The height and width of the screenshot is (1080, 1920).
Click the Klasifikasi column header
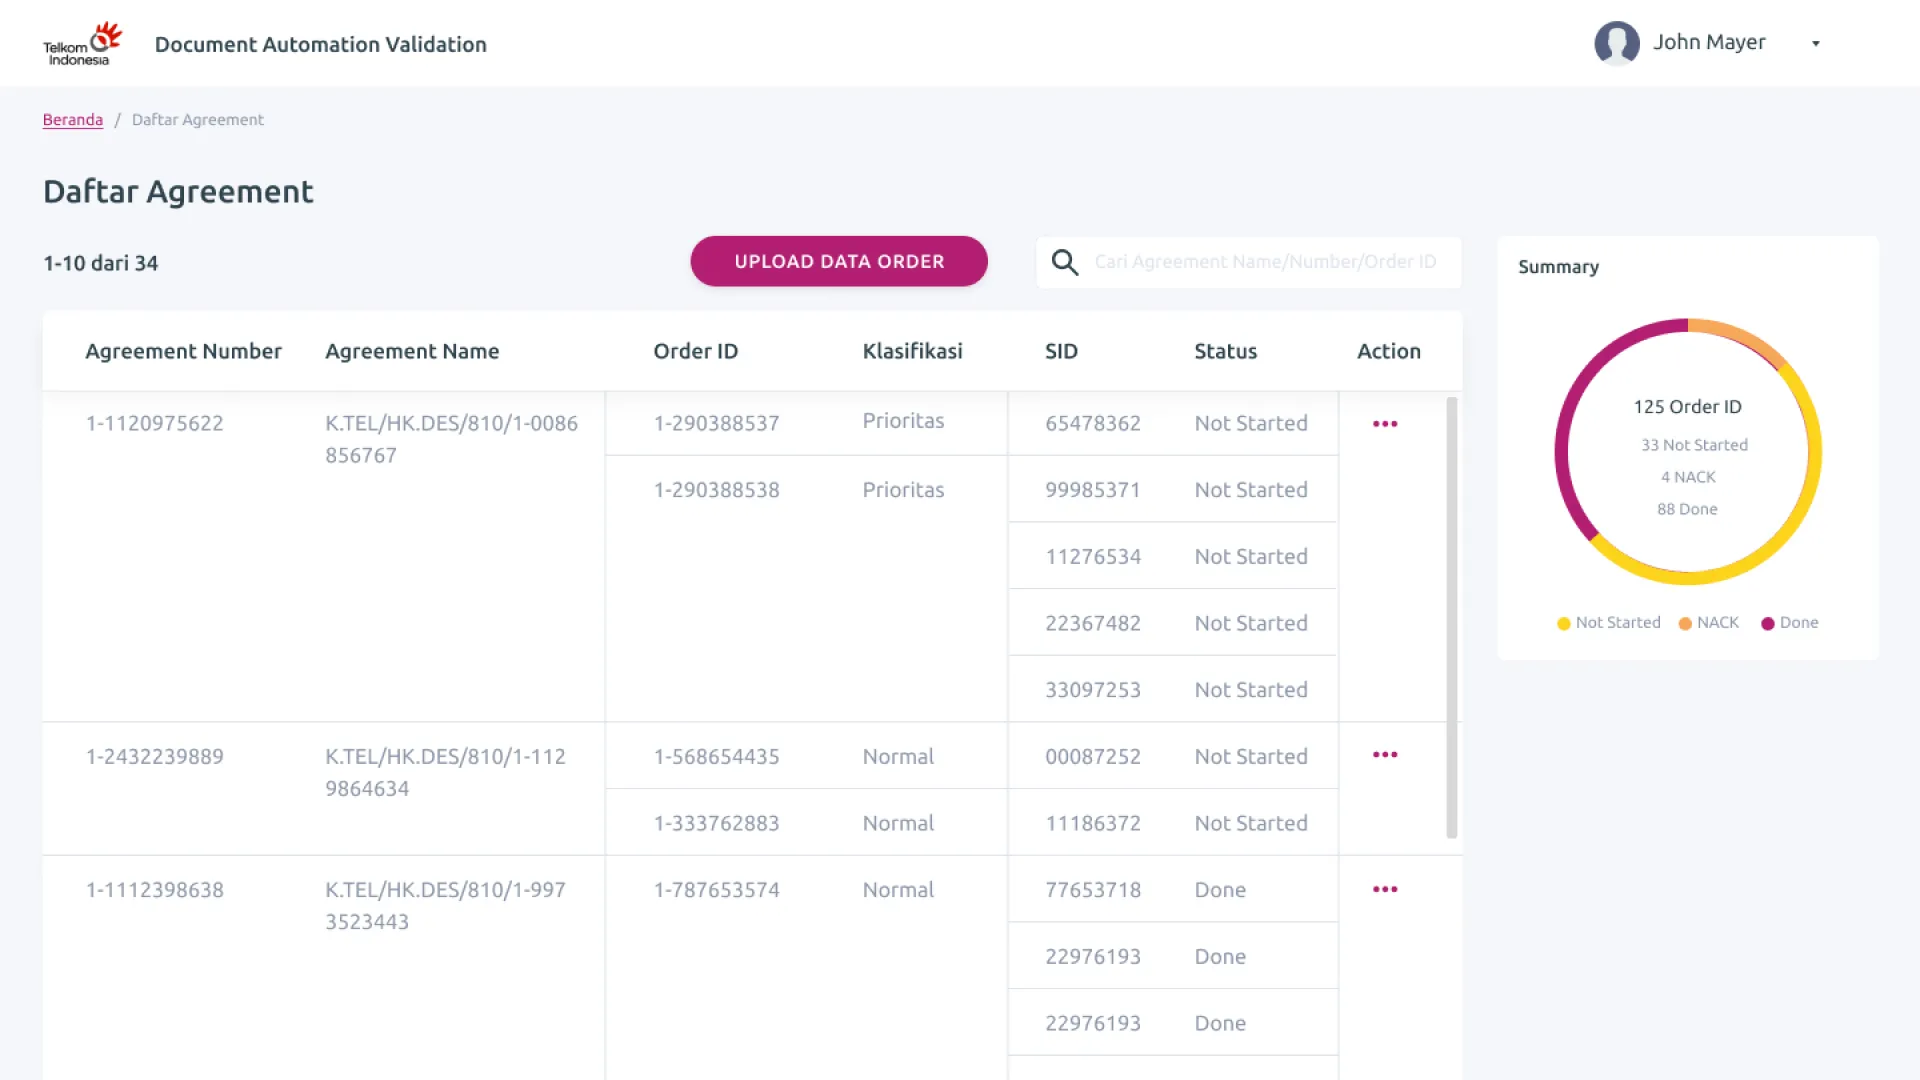click(x=913, y=351)
